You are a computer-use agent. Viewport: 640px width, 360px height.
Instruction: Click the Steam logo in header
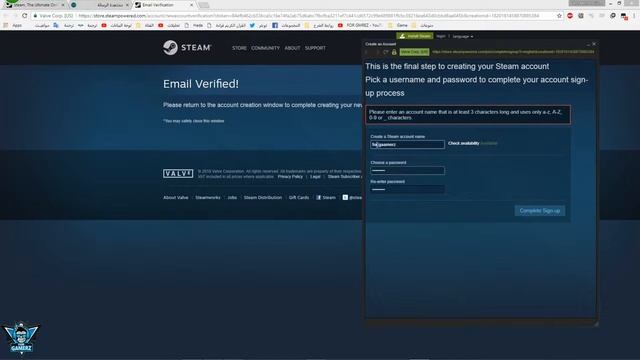coord(187,48)
